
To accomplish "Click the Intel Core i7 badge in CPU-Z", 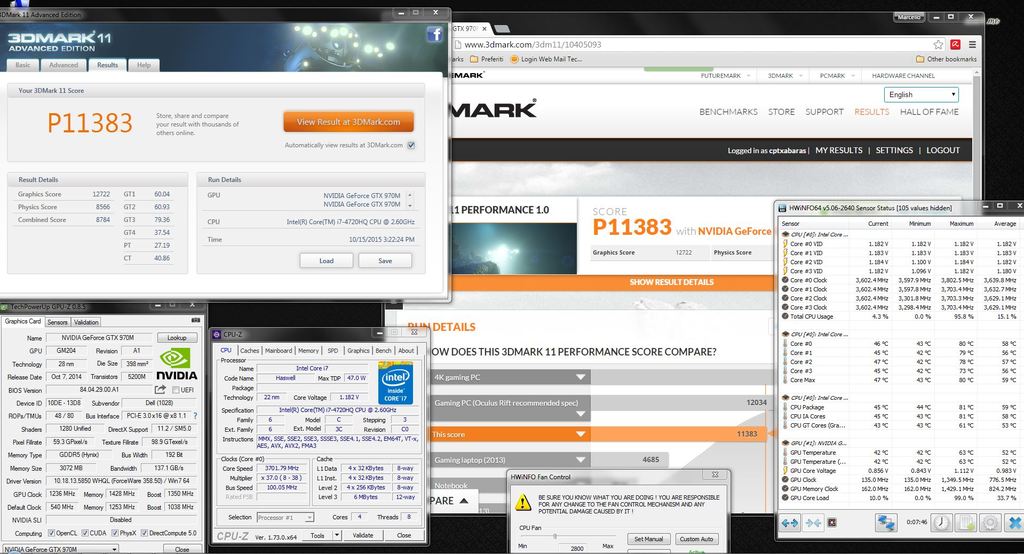I will (395, 382).
